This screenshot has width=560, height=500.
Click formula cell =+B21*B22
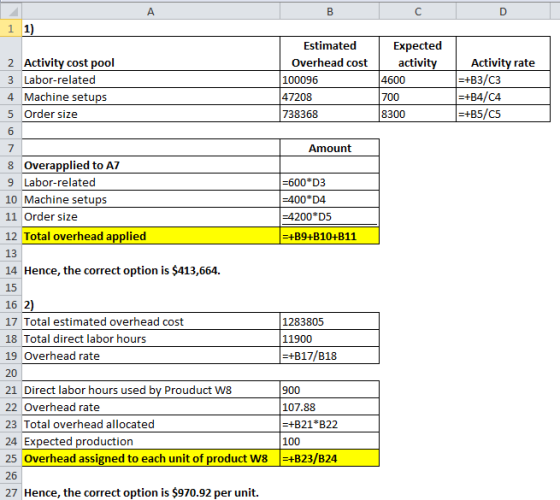point(330,424)
